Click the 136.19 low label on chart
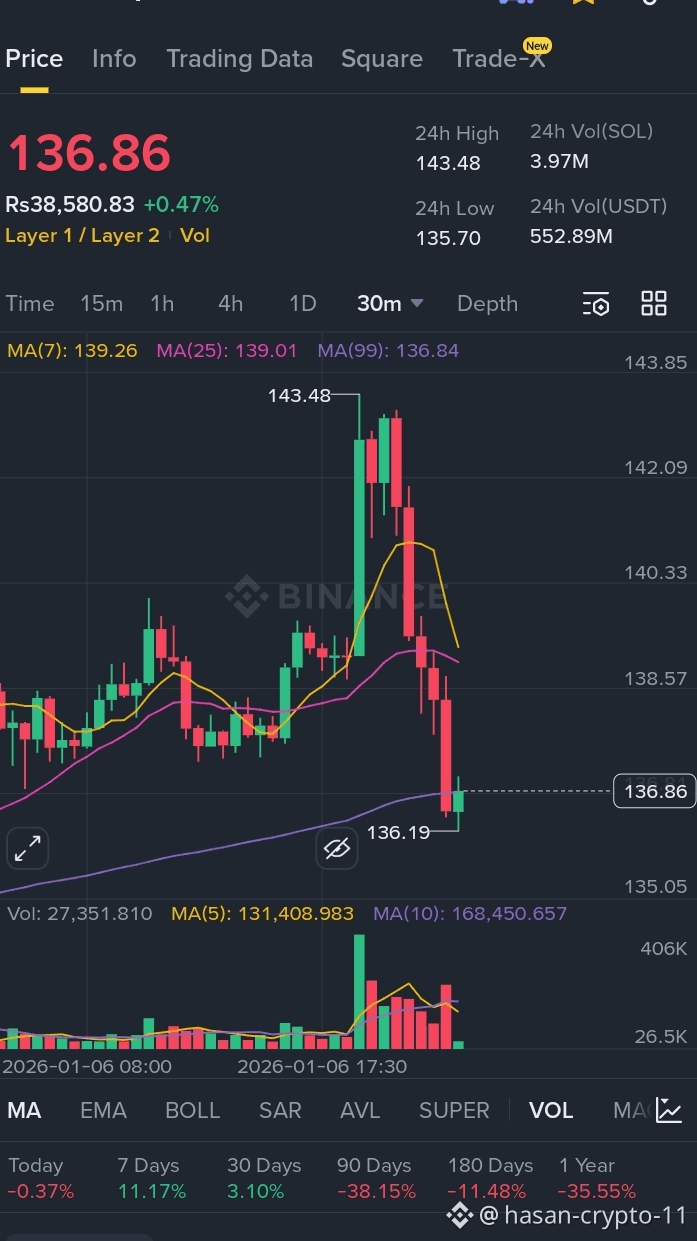The height and width of the screenshot is (1241, 697). click(398, 832)
